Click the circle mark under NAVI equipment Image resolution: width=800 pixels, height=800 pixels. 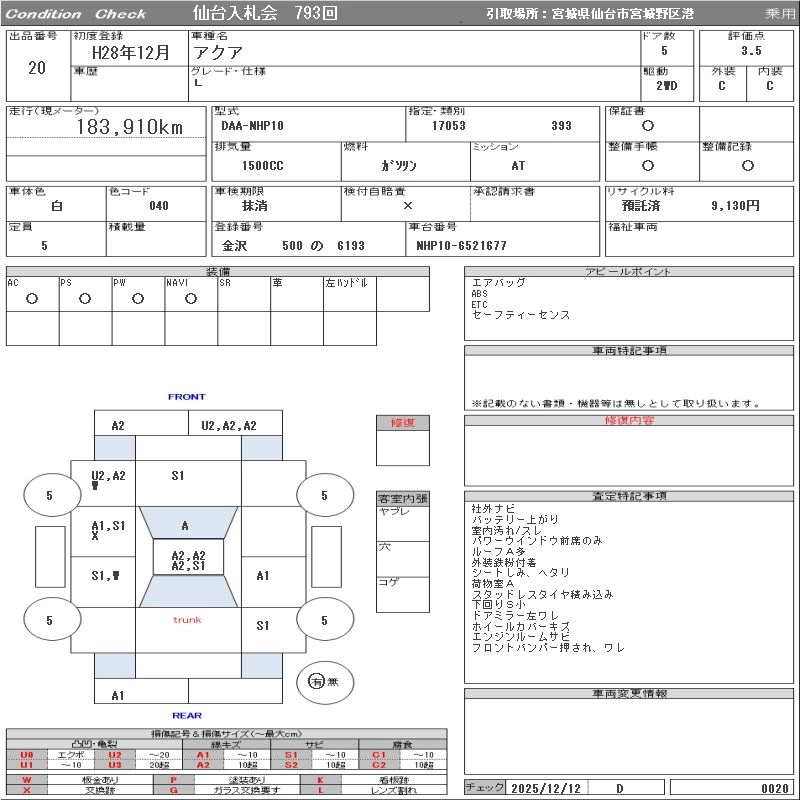(191, 298)
